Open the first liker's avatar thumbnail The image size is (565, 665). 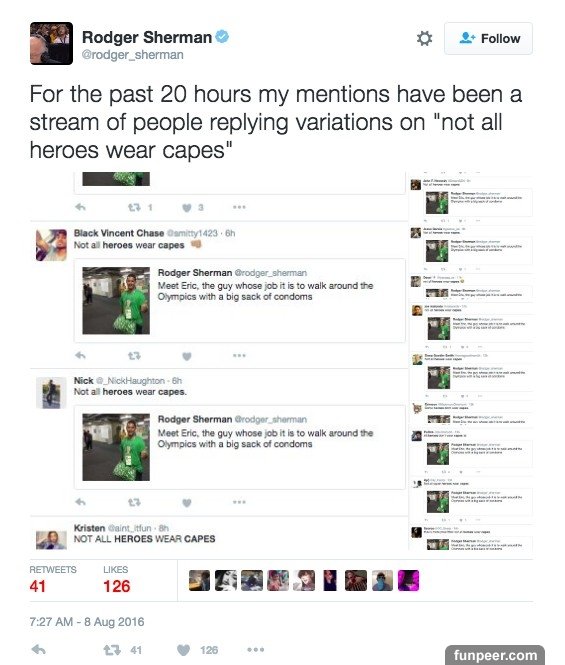click(199, 581)
